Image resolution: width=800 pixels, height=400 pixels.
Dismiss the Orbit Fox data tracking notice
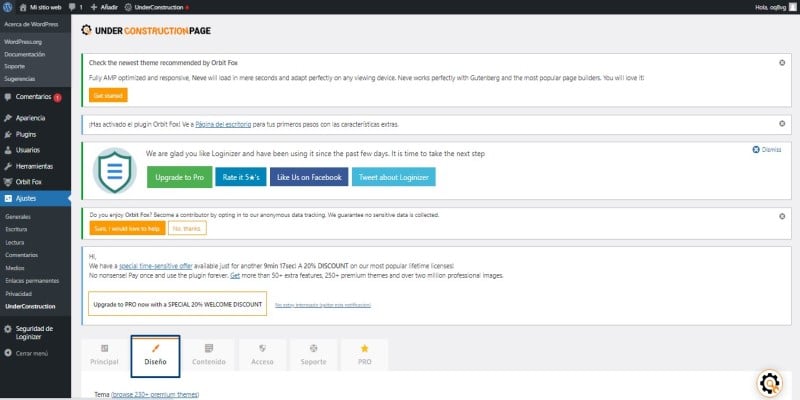coord(782,216)
